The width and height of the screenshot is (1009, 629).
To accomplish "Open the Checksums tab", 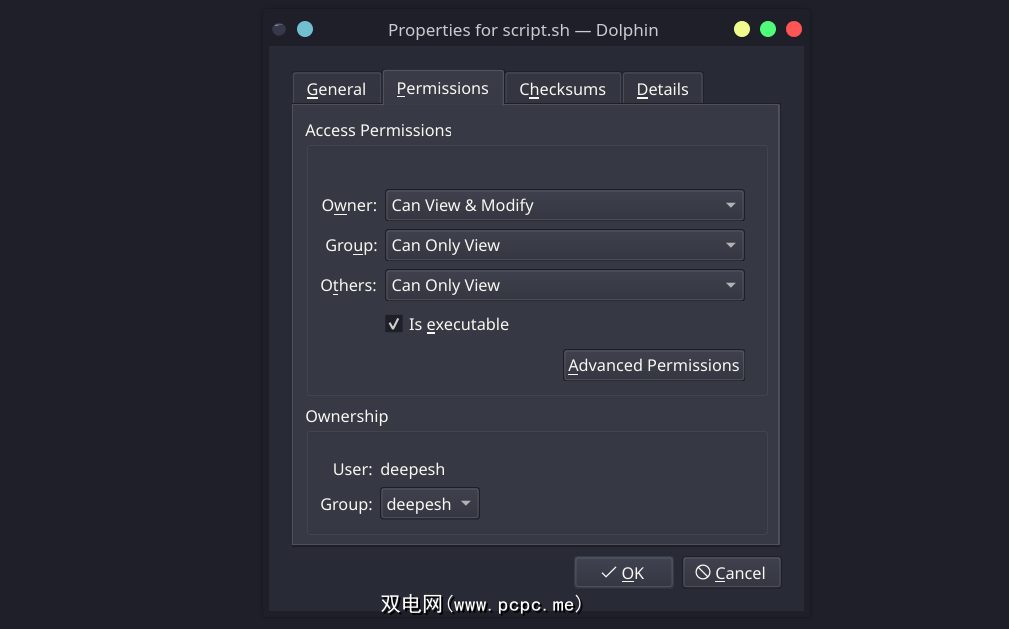I will click(x=562, y=89).
